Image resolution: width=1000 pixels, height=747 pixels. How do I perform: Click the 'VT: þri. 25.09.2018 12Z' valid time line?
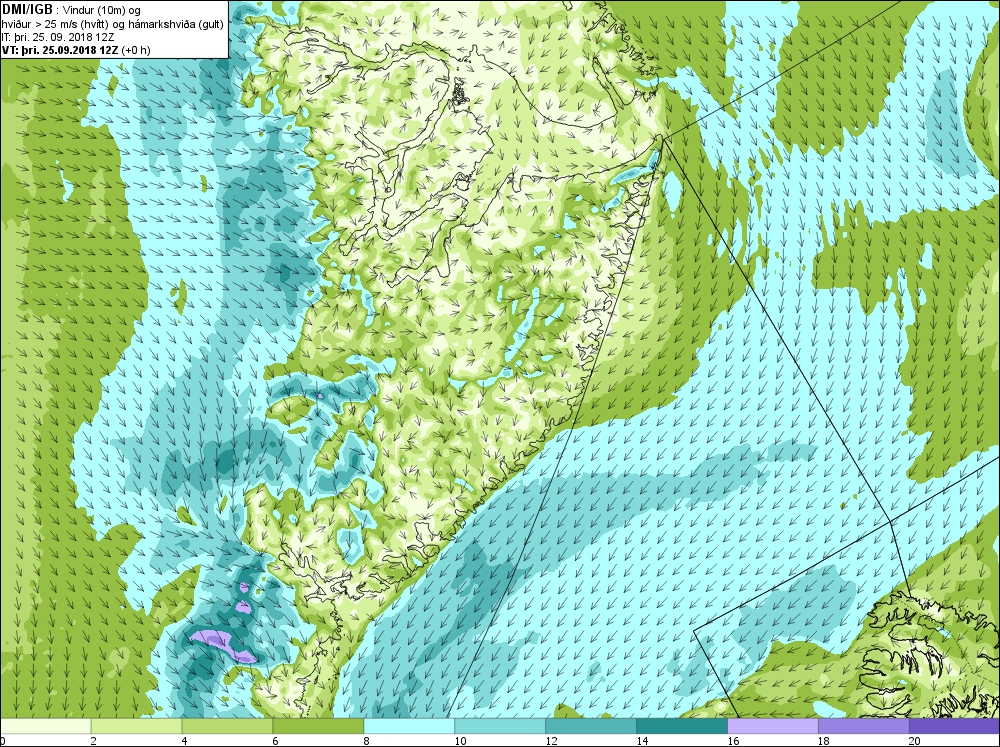point(76,50)
